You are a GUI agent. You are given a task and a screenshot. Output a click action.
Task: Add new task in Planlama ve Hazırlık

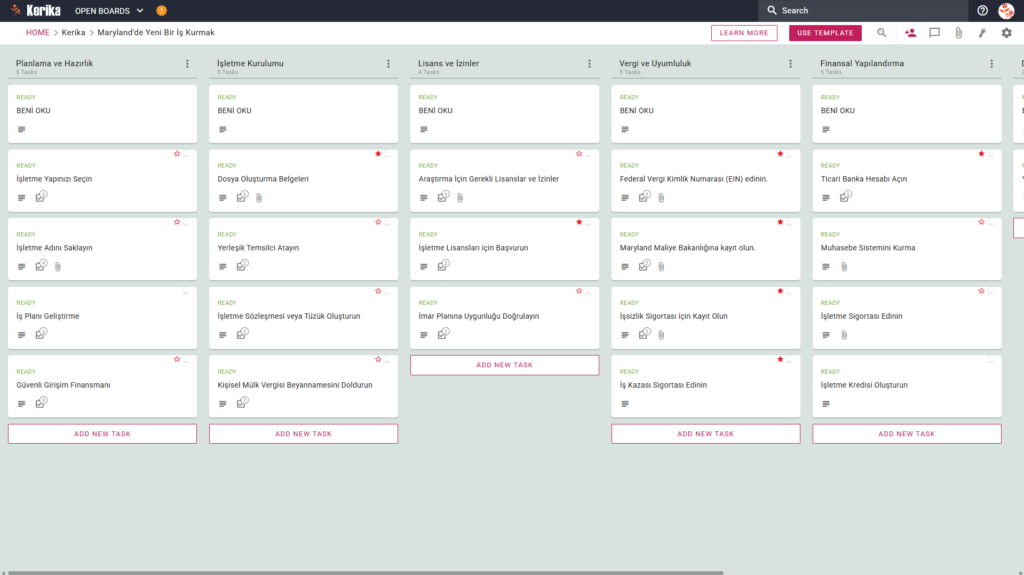(x=103, y=434)
